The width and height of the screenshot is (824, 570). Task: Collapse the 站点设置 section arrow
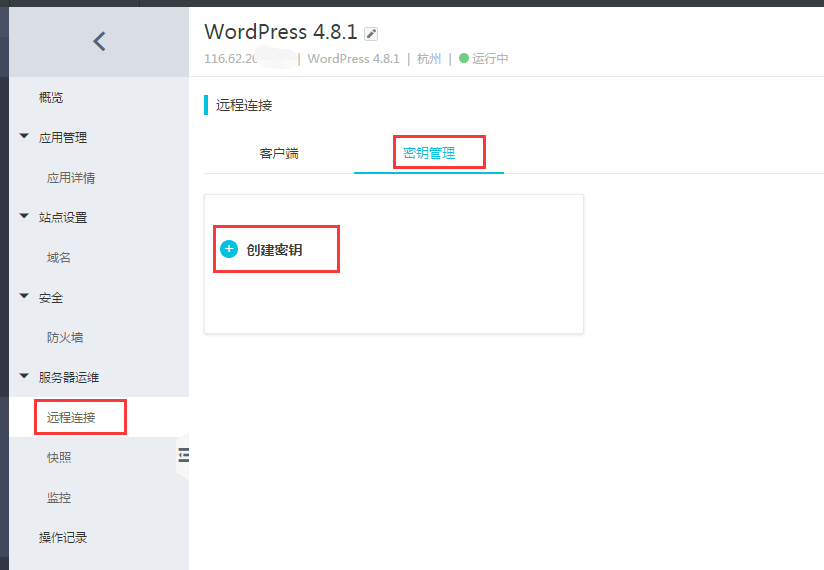[x=24, y=216]
